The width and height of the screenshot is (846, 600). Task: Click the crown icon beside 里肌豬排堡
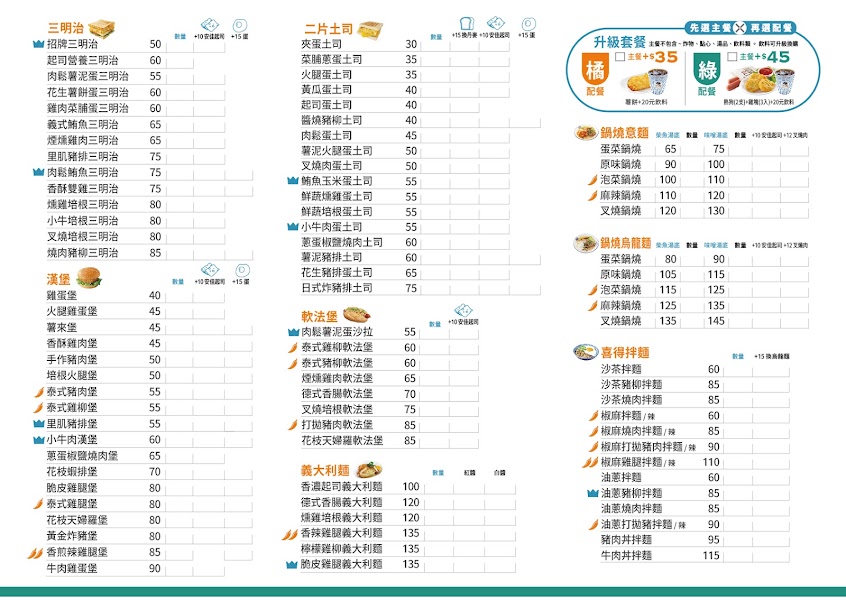[x=38, y=424]
